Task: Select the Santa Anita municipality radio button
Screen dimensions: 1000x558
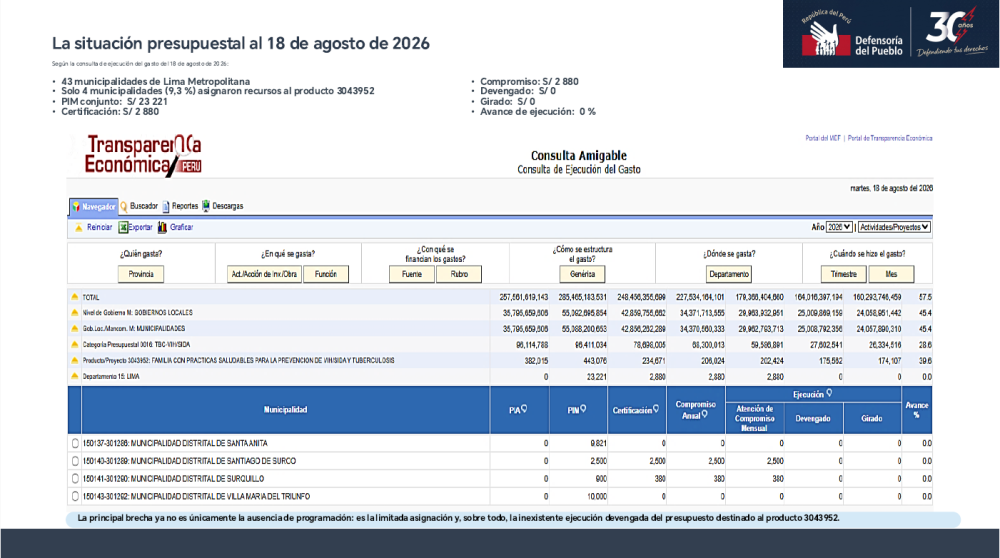Action: [75, 443]
